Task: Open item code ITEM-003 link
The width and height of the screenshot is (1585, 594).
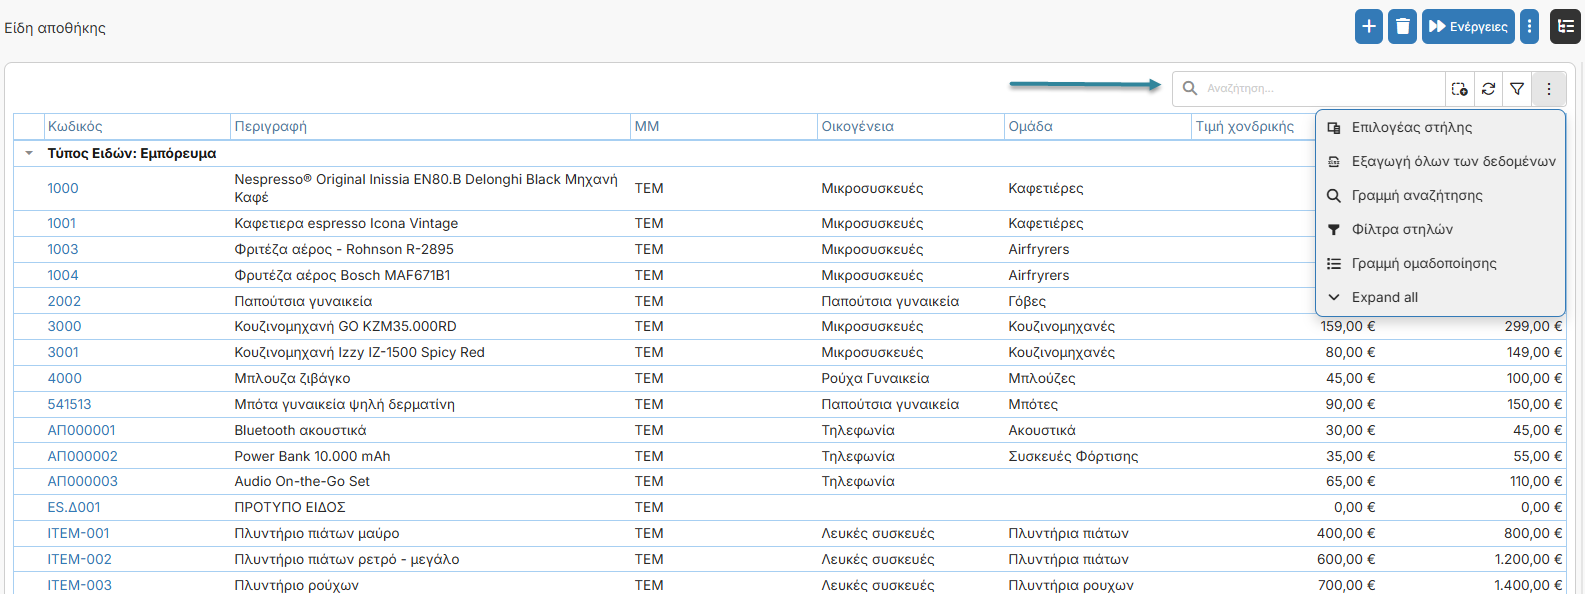Action: (80, 585)
